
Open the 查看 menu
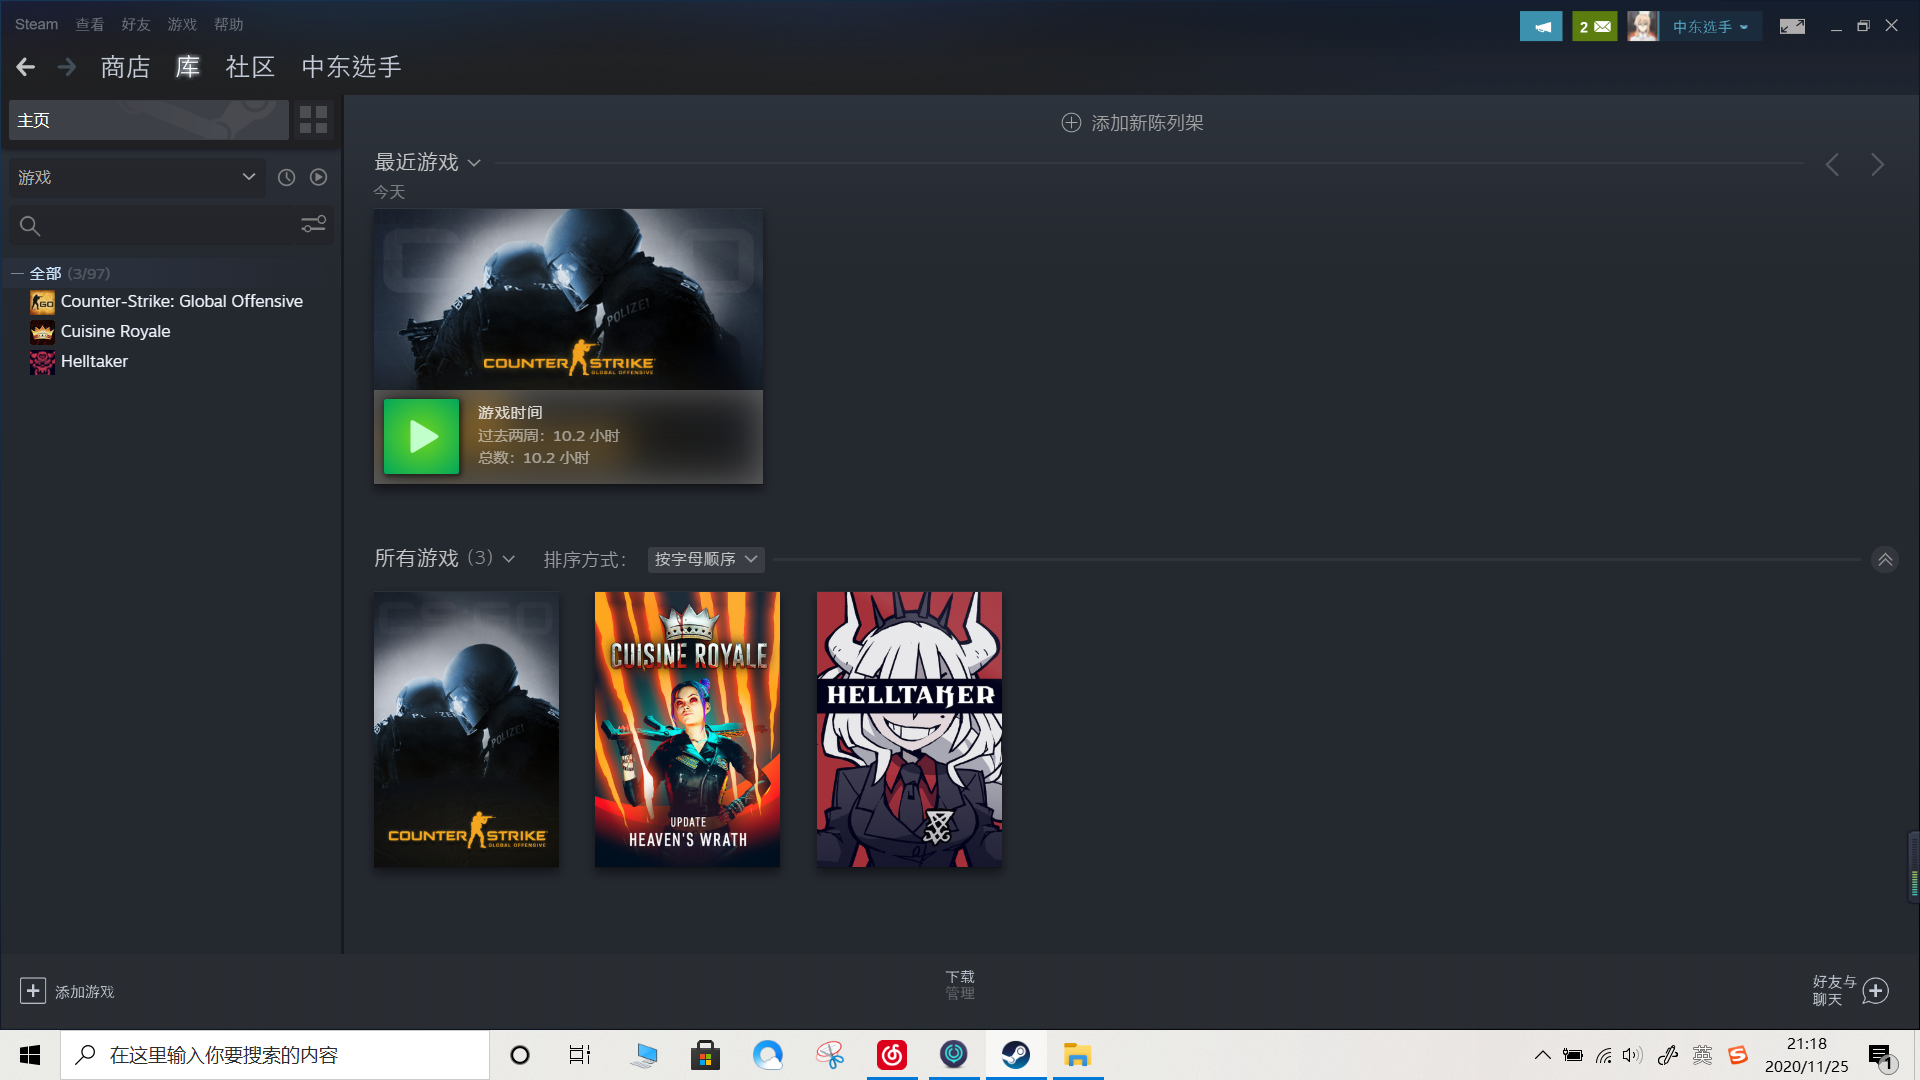(90, 24)
